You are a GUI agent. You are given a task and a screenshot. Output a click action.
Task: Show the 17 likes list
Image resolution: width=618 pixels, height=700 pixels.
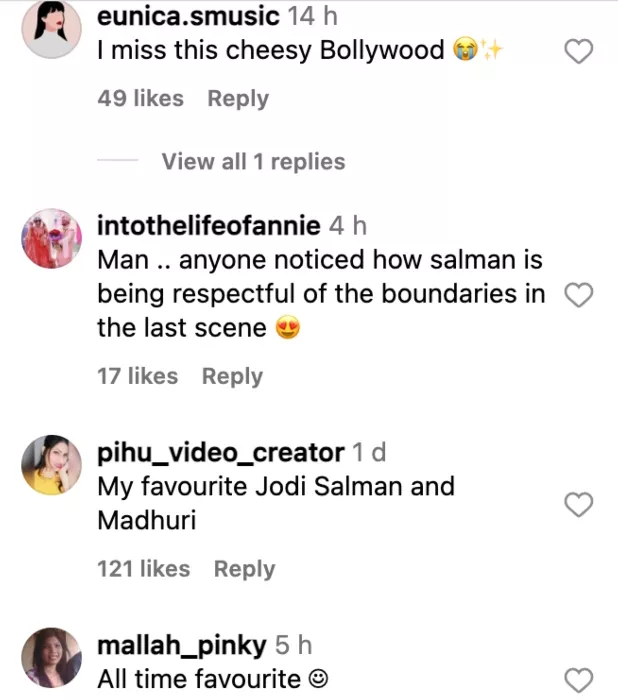point(137,377)
